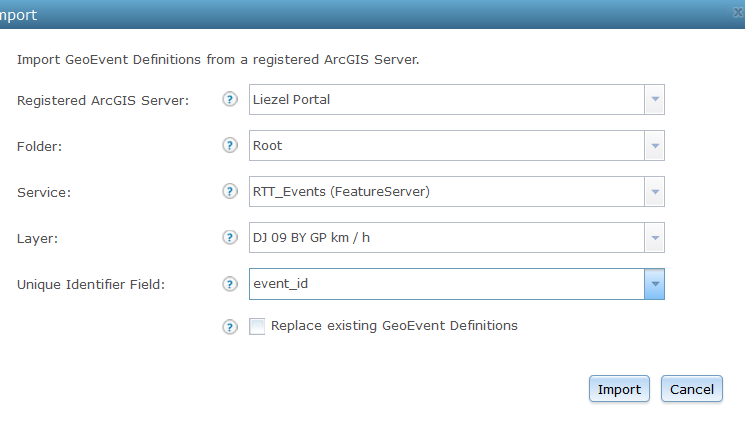Click help icon beside Replace existing checkbox
The height and width of the screenshot is (431, 745).
[x=230, y=327]
